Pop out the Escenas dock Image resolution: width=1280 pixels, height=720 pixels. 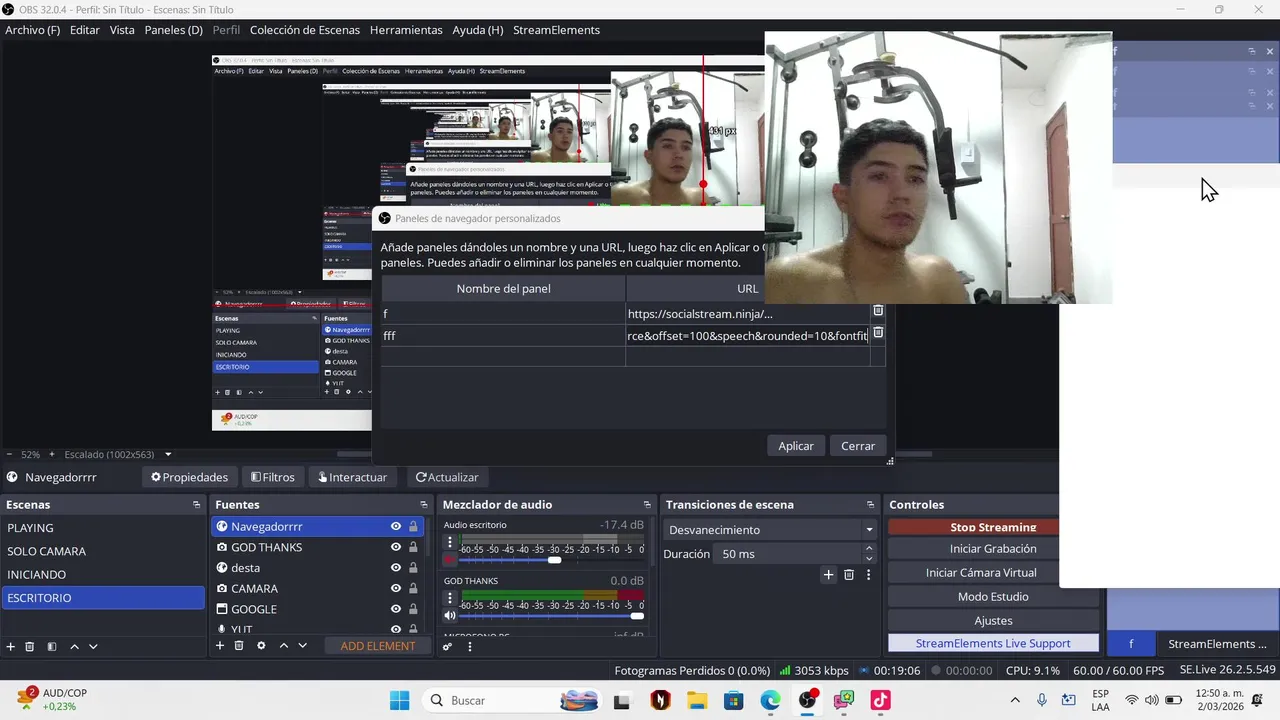pos(196,505)
